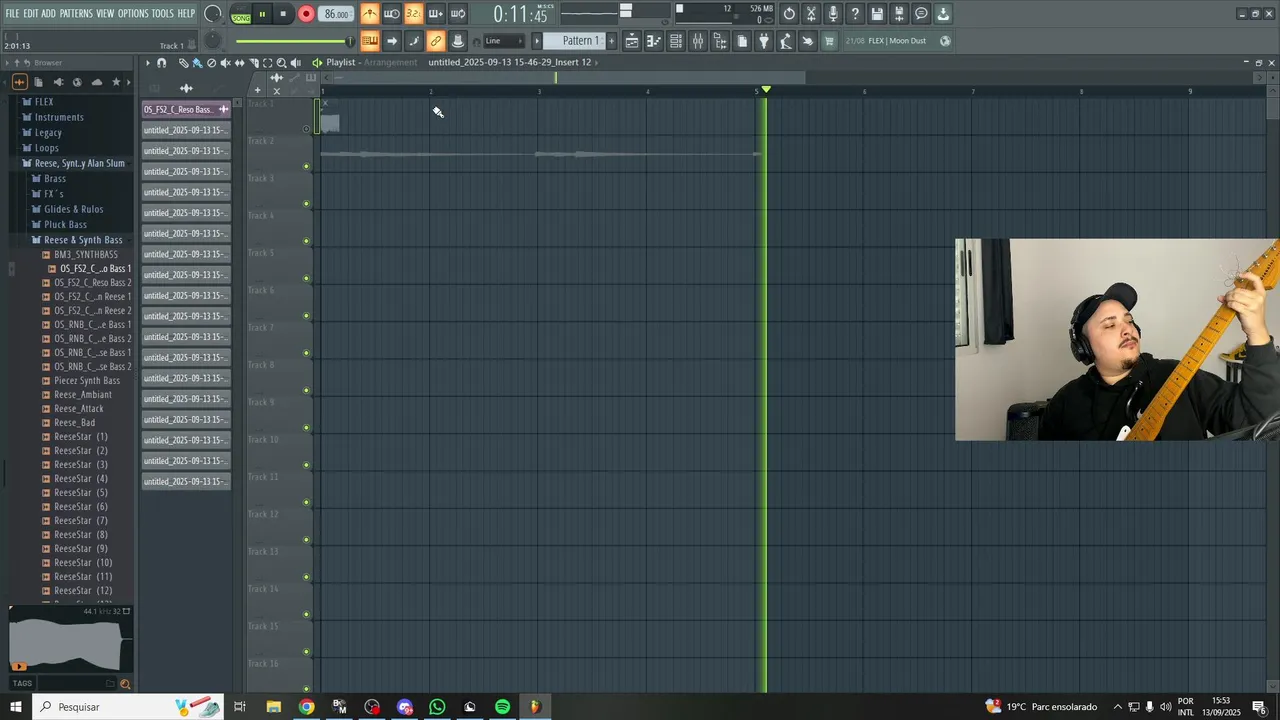Enable typing keyboard to piano icon
The image size is (1280, 720).
click(x=370, y=41)
